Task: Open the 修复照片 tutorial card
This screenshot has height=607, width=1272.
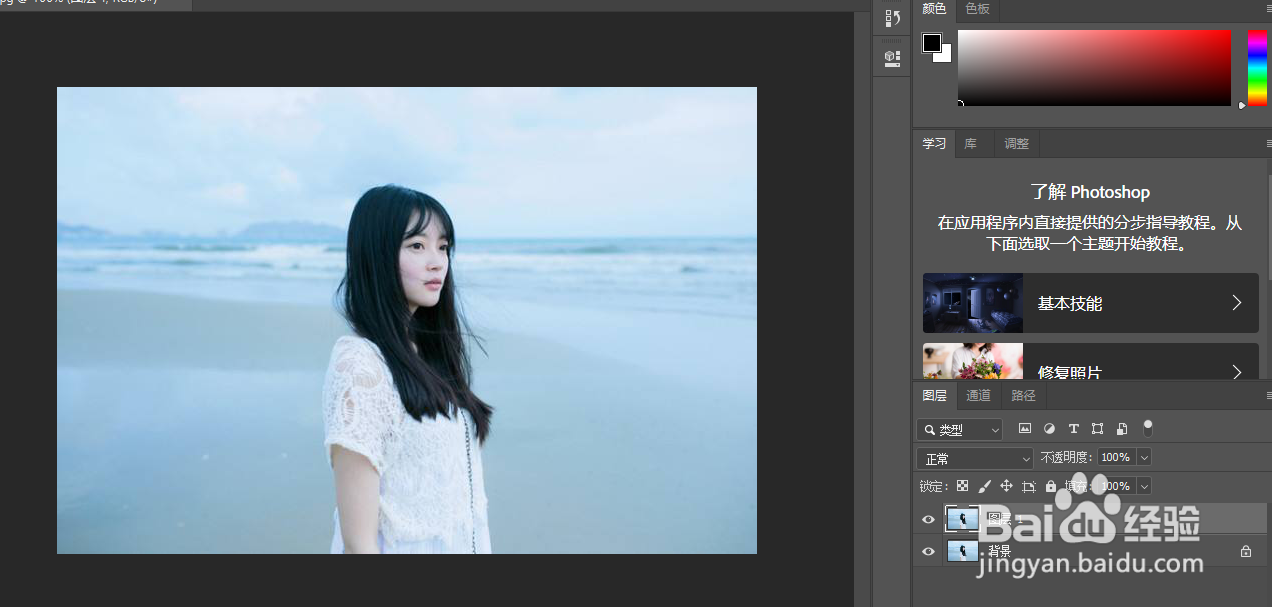Action: pos(1091,361)
